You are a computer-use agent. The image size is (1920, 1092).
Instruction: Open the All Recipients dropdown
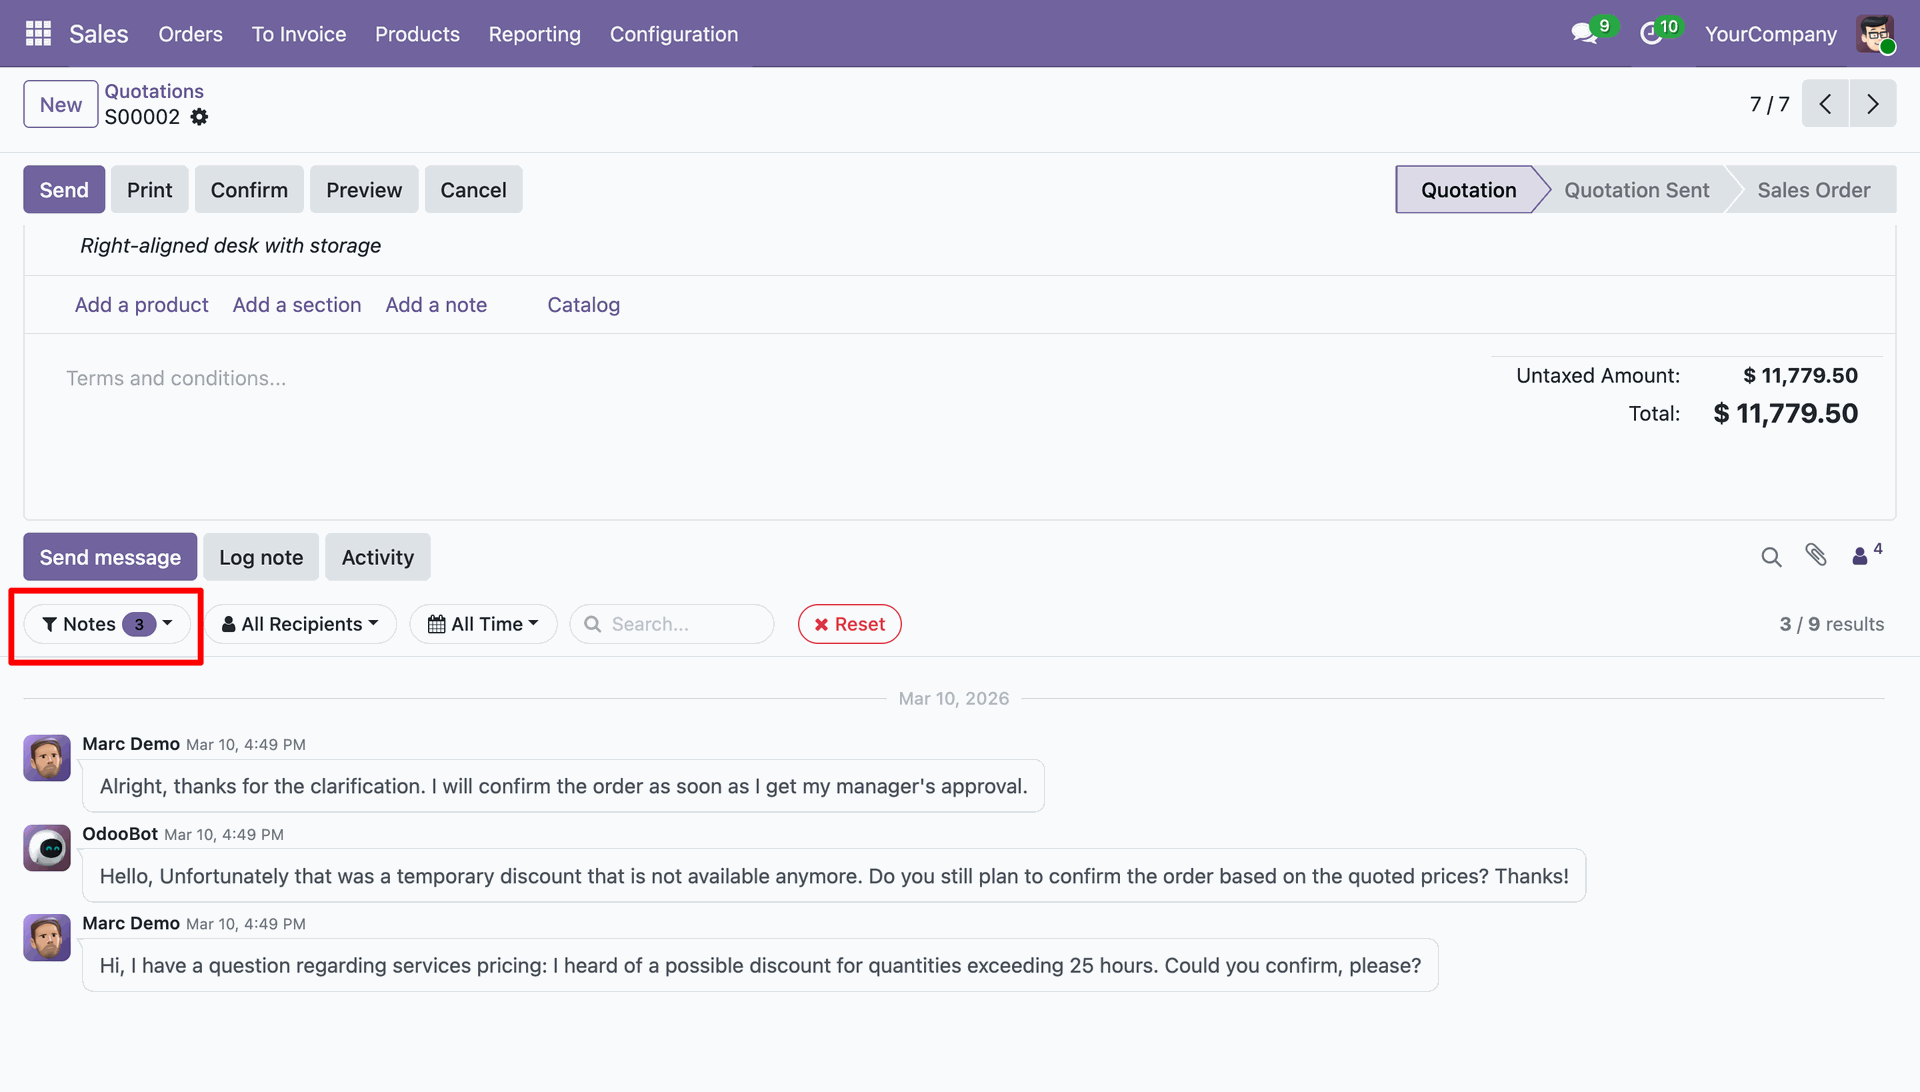[x=300, y=624]
